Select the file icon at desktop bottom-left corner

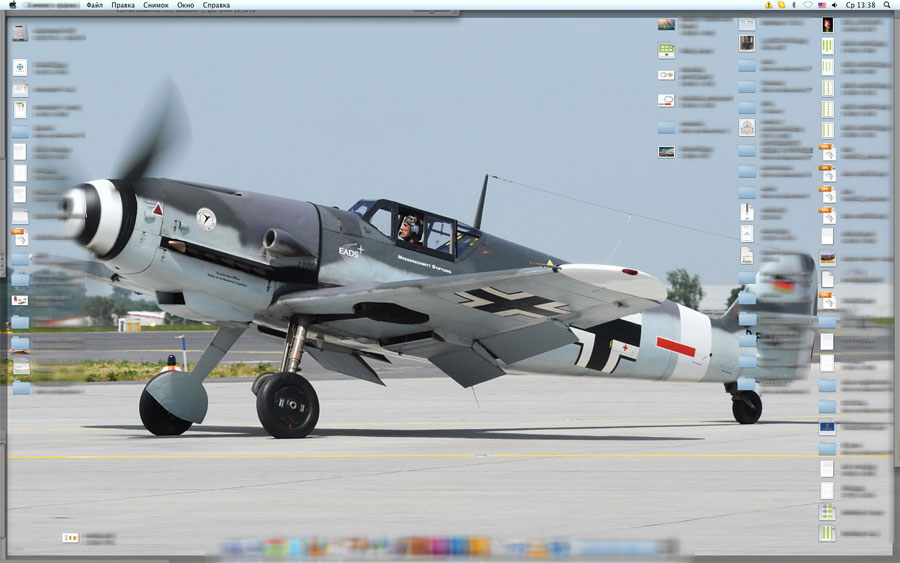click(70, 538)
